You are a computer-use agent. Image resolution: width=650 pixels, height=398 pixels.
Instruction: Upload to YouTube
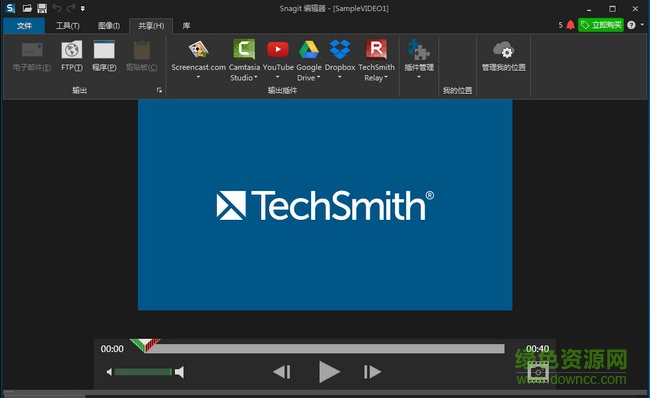[x=278, y=56]
